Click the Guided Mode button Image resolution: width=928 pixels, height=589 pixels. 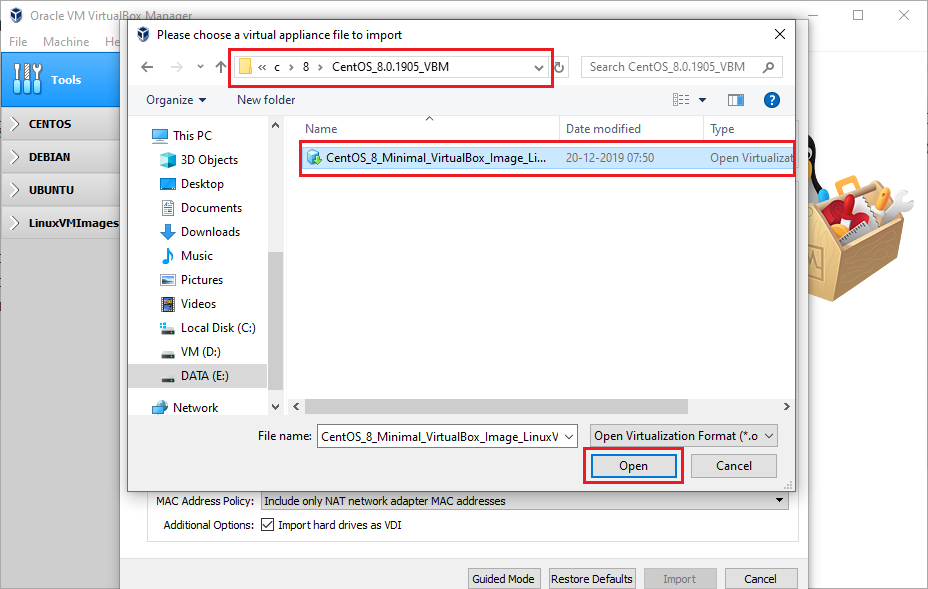point(503,579)
